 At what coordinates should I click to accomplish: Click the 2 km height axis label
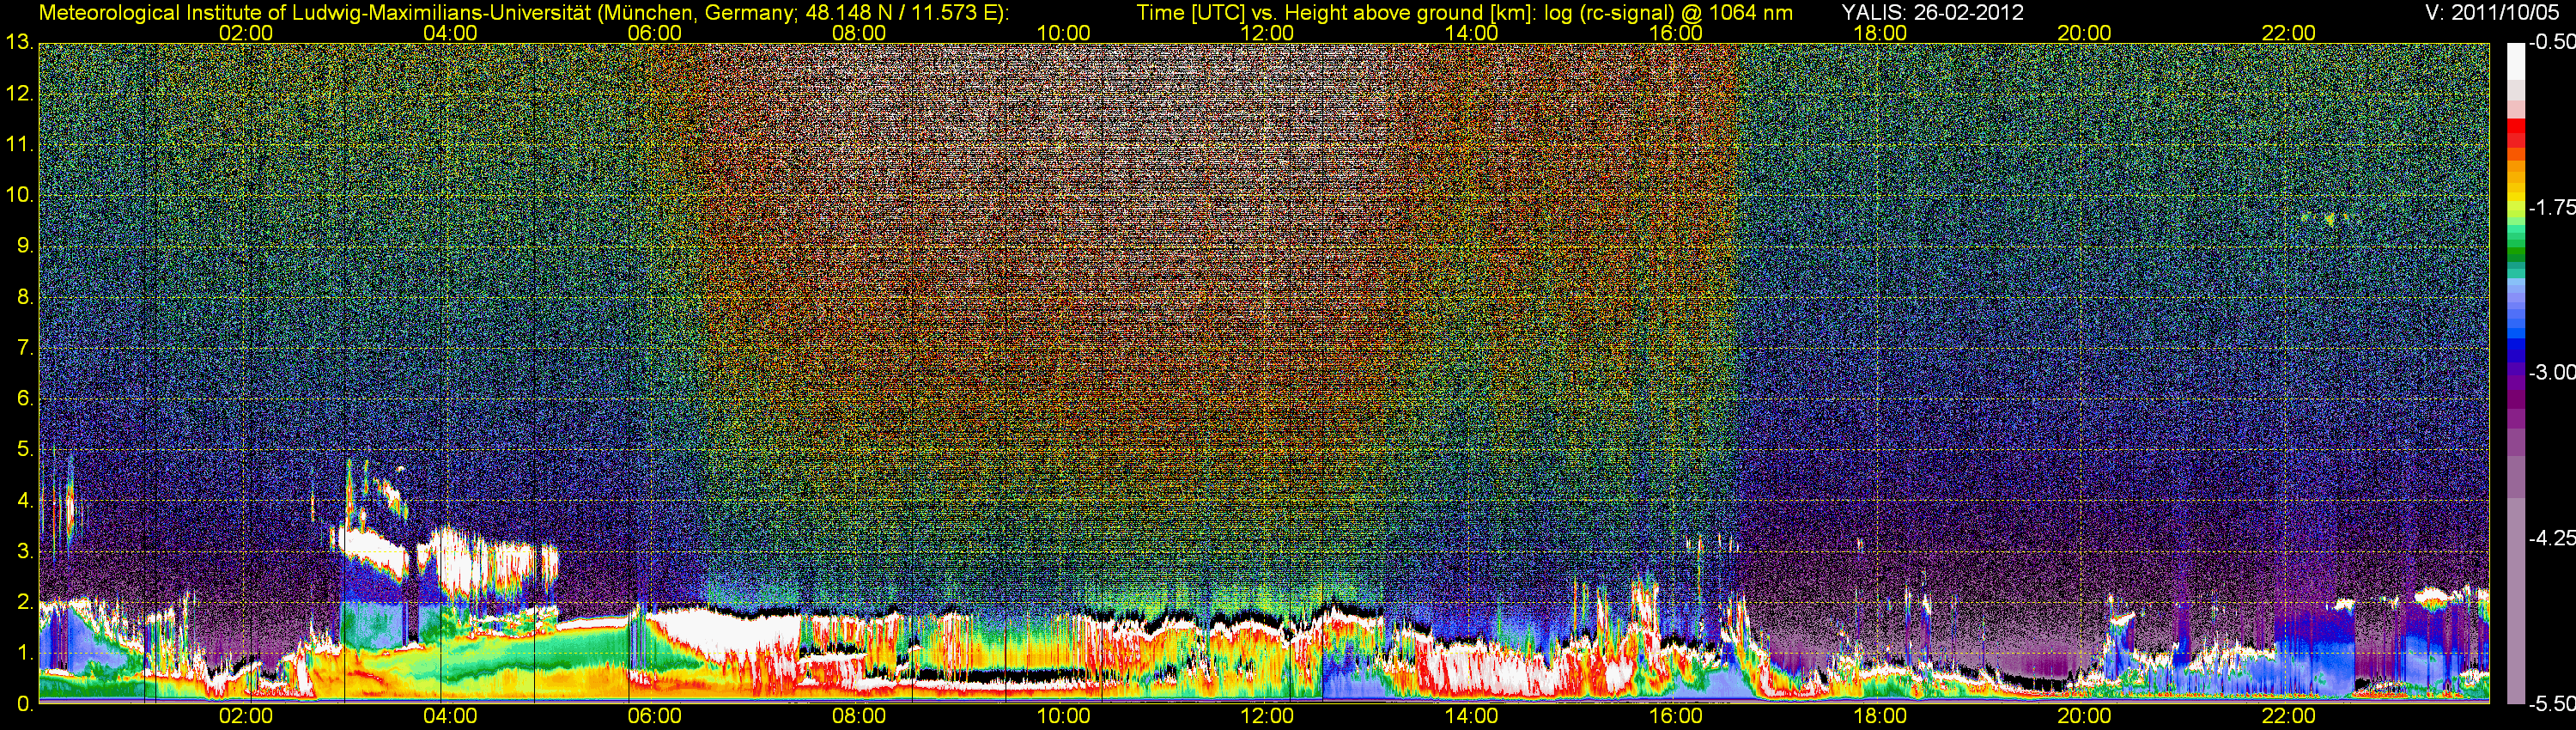point(25,602)
